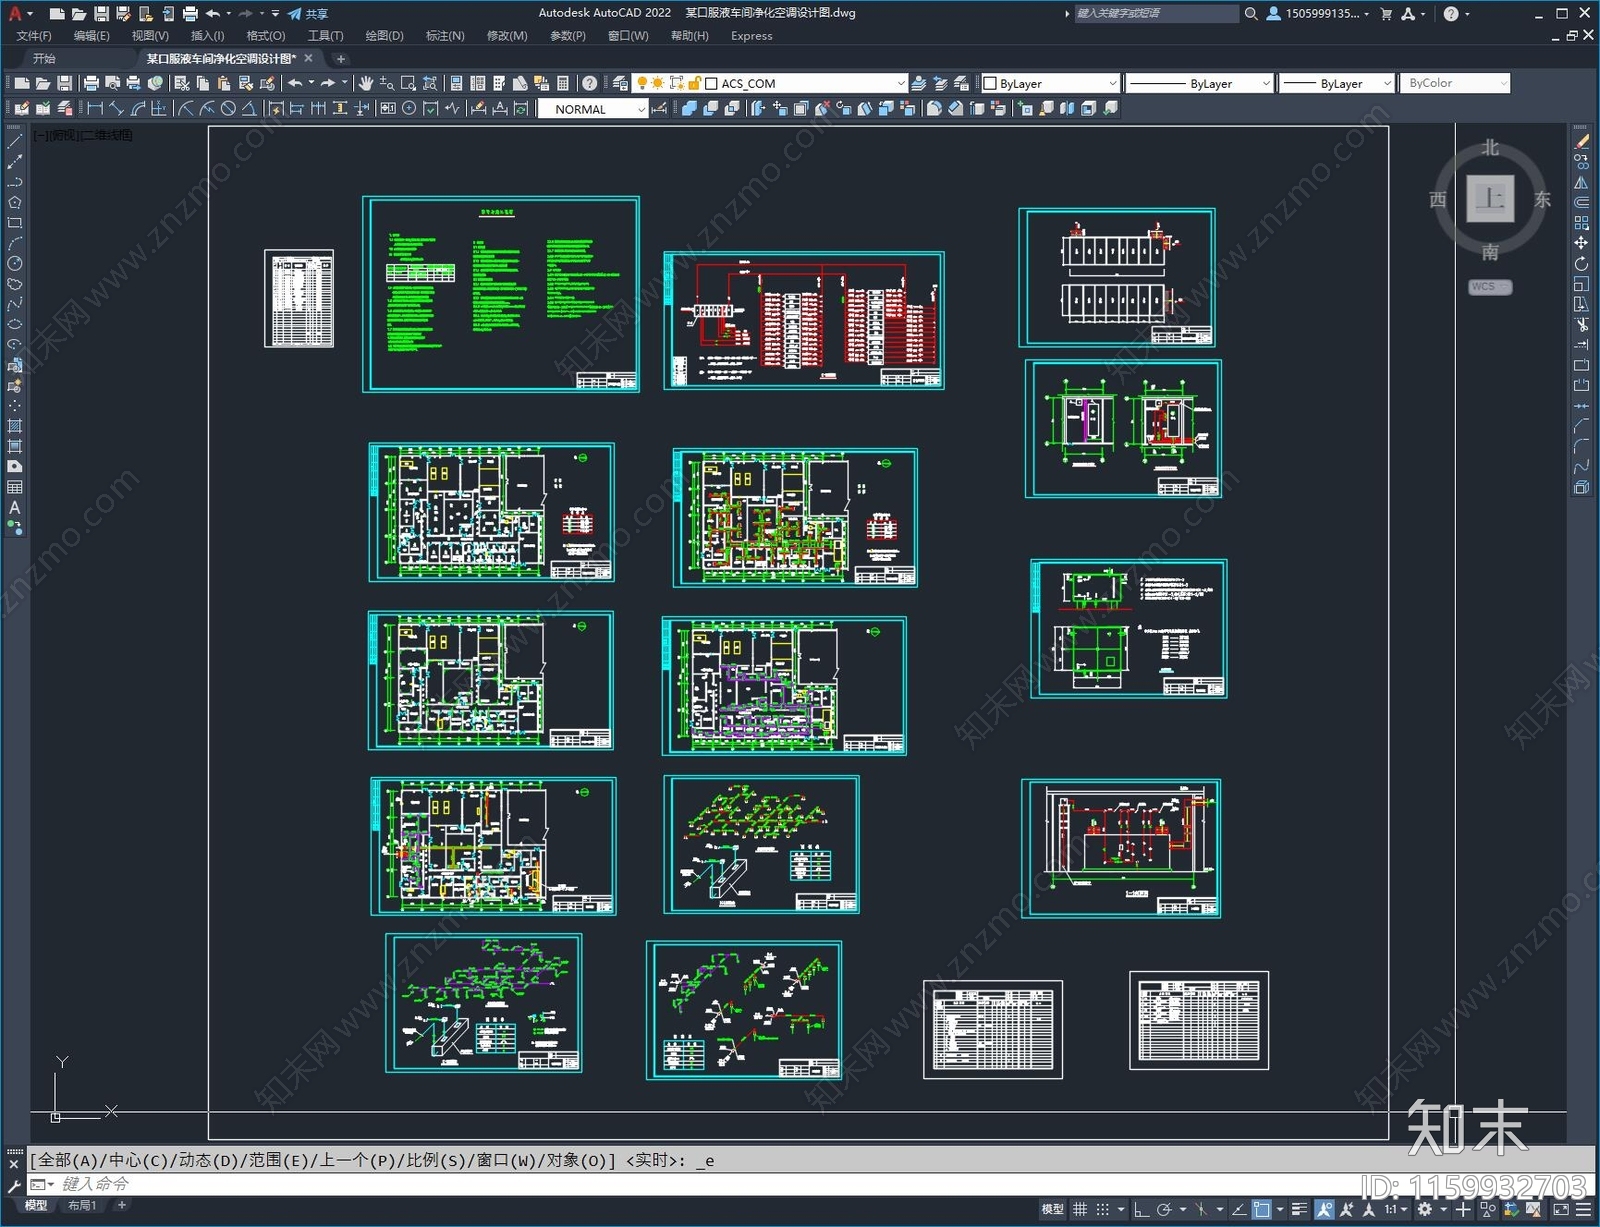Toggle ortho mode in status bar
Screen dimensions: 1600x1227
pos(1141,1210)
